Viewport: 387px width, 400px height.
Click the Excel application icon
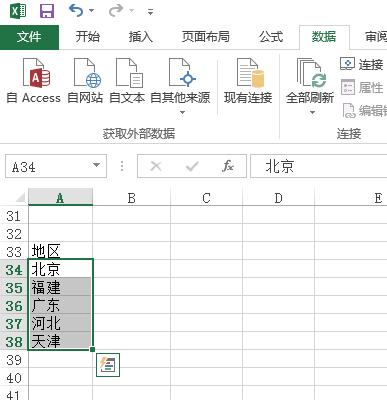(x=18, y=11)
